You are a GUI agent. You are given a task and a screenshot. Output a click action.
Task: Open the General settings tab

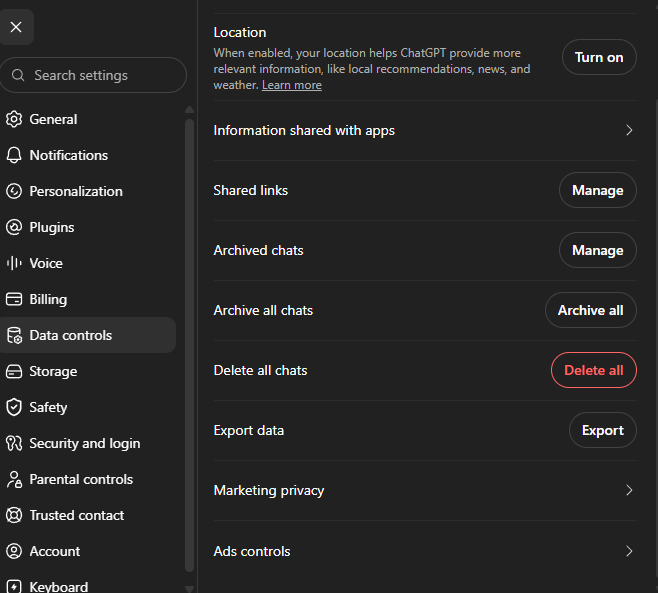coord(53,119)
